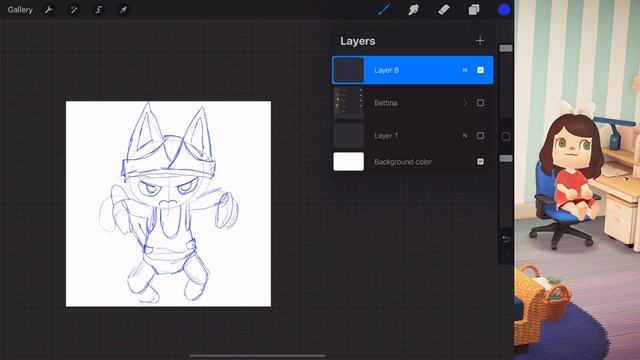Image resolution: width=640 pixels, height=360 pixels.
Task: Activate the Transform arrow tool
Action: [x=123, y=10]
